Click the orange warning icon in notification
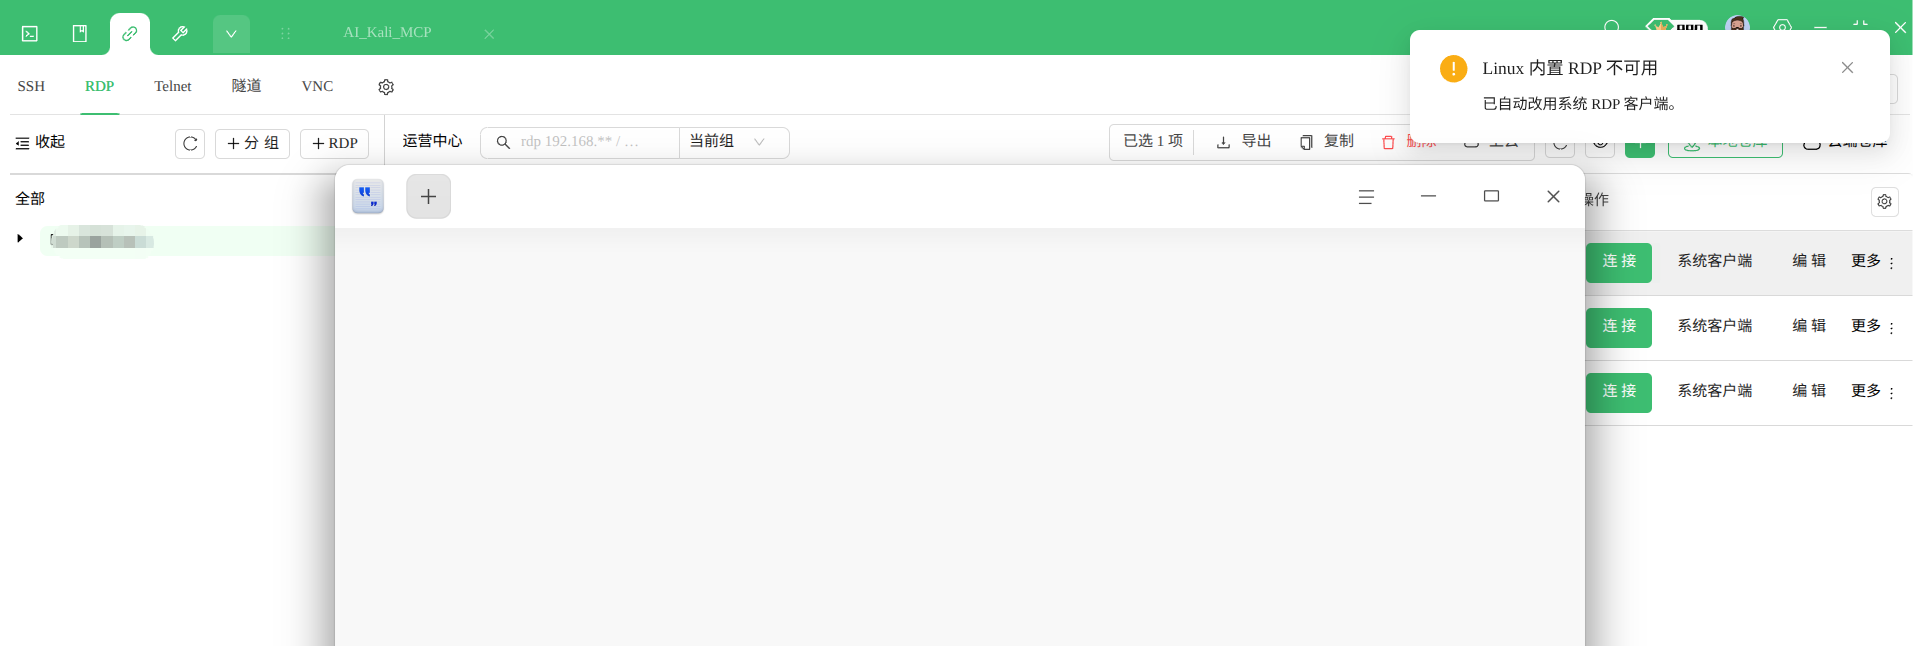 tap(1453, 68)
